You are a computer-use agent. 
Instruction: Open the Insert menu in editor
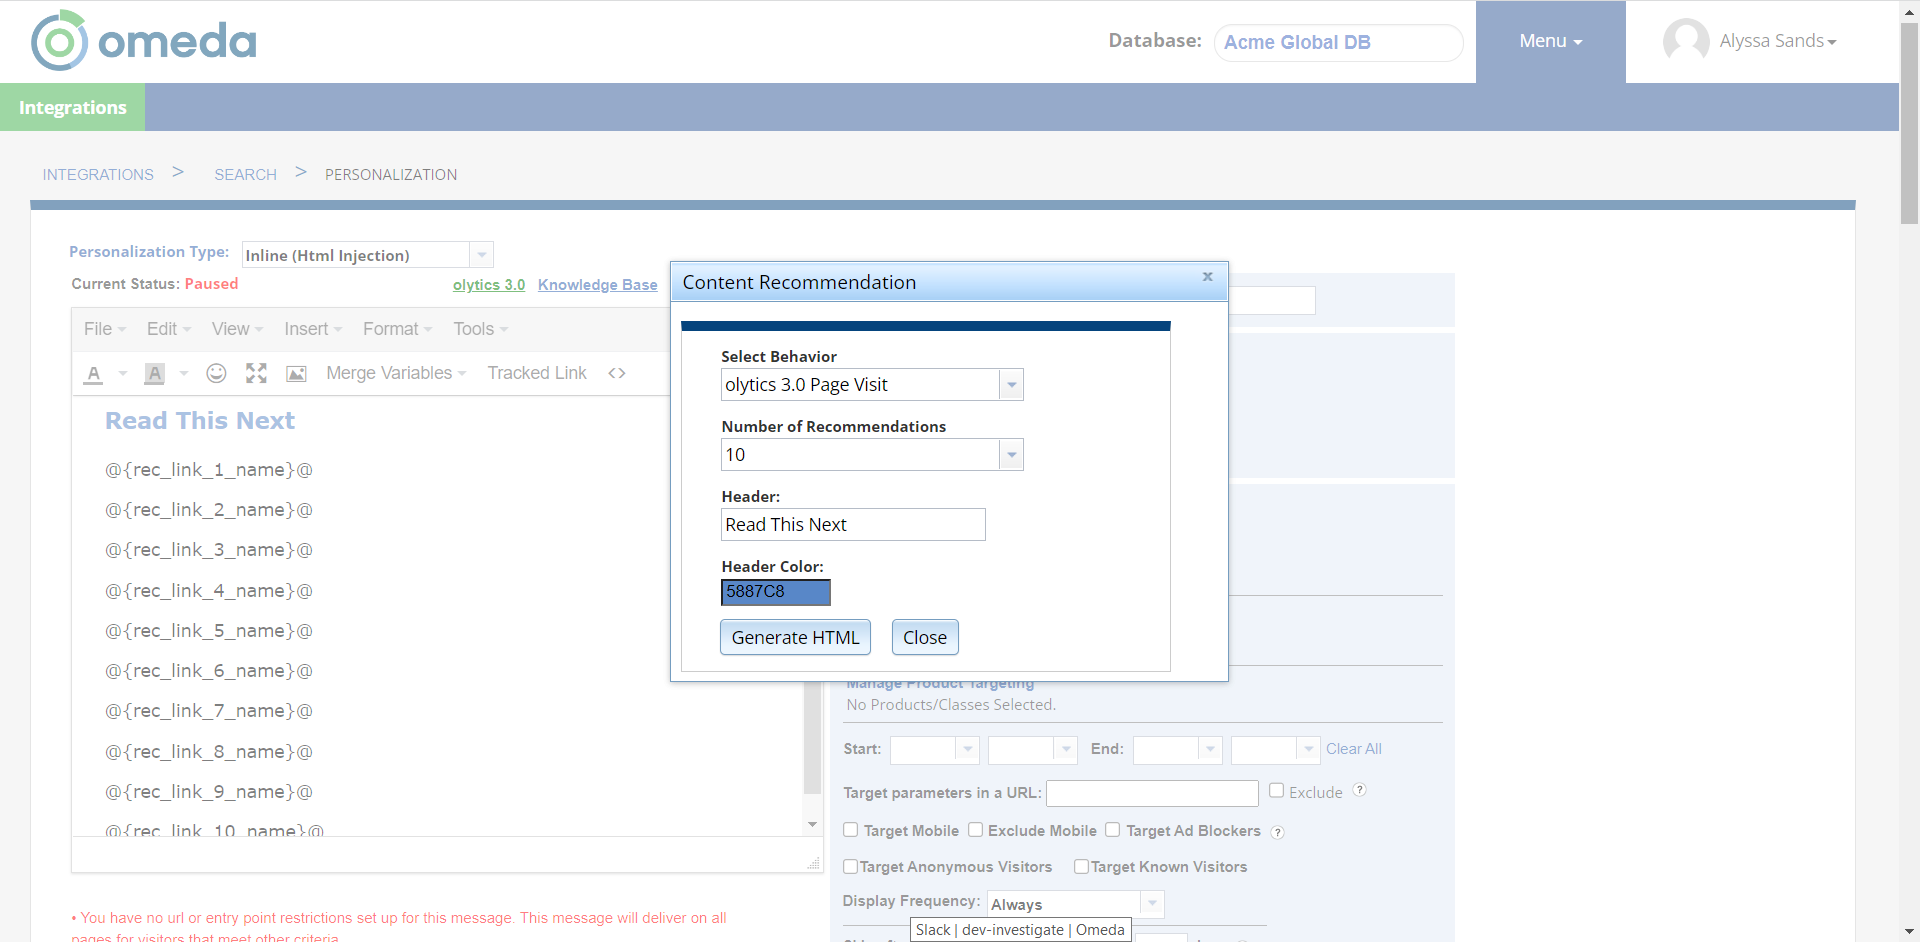312,329
